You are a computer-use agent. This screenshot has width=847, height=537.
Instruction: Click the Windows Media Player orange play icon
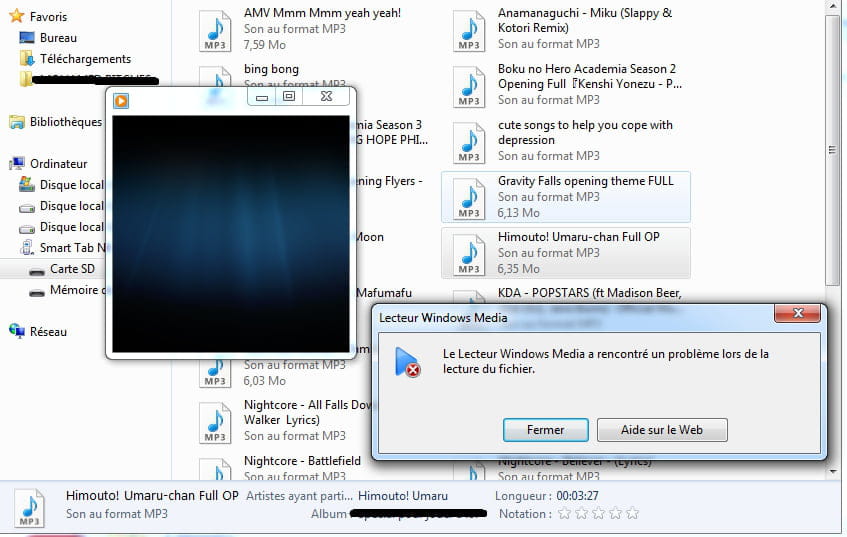point(121,101)
